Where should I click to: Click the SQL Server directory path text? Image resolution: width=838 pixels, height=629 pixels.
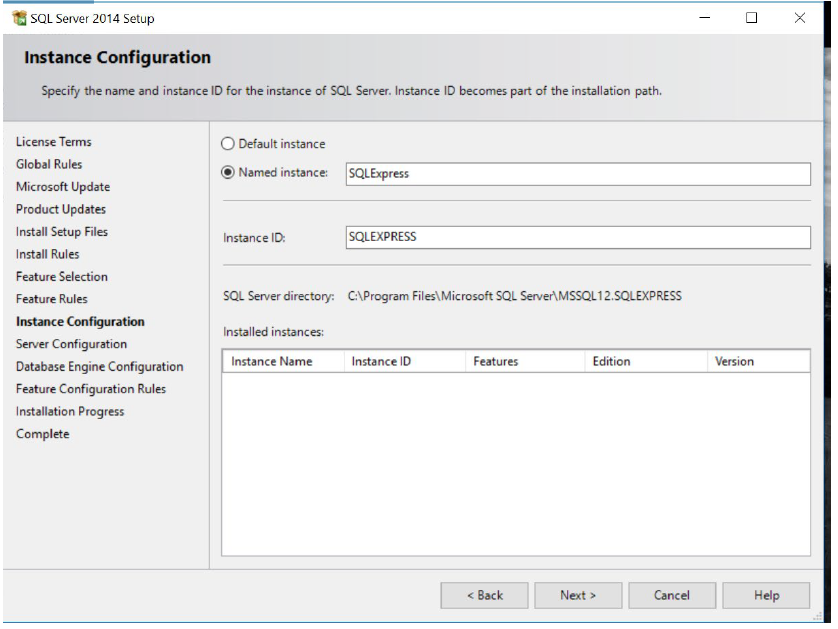[515, 296]
